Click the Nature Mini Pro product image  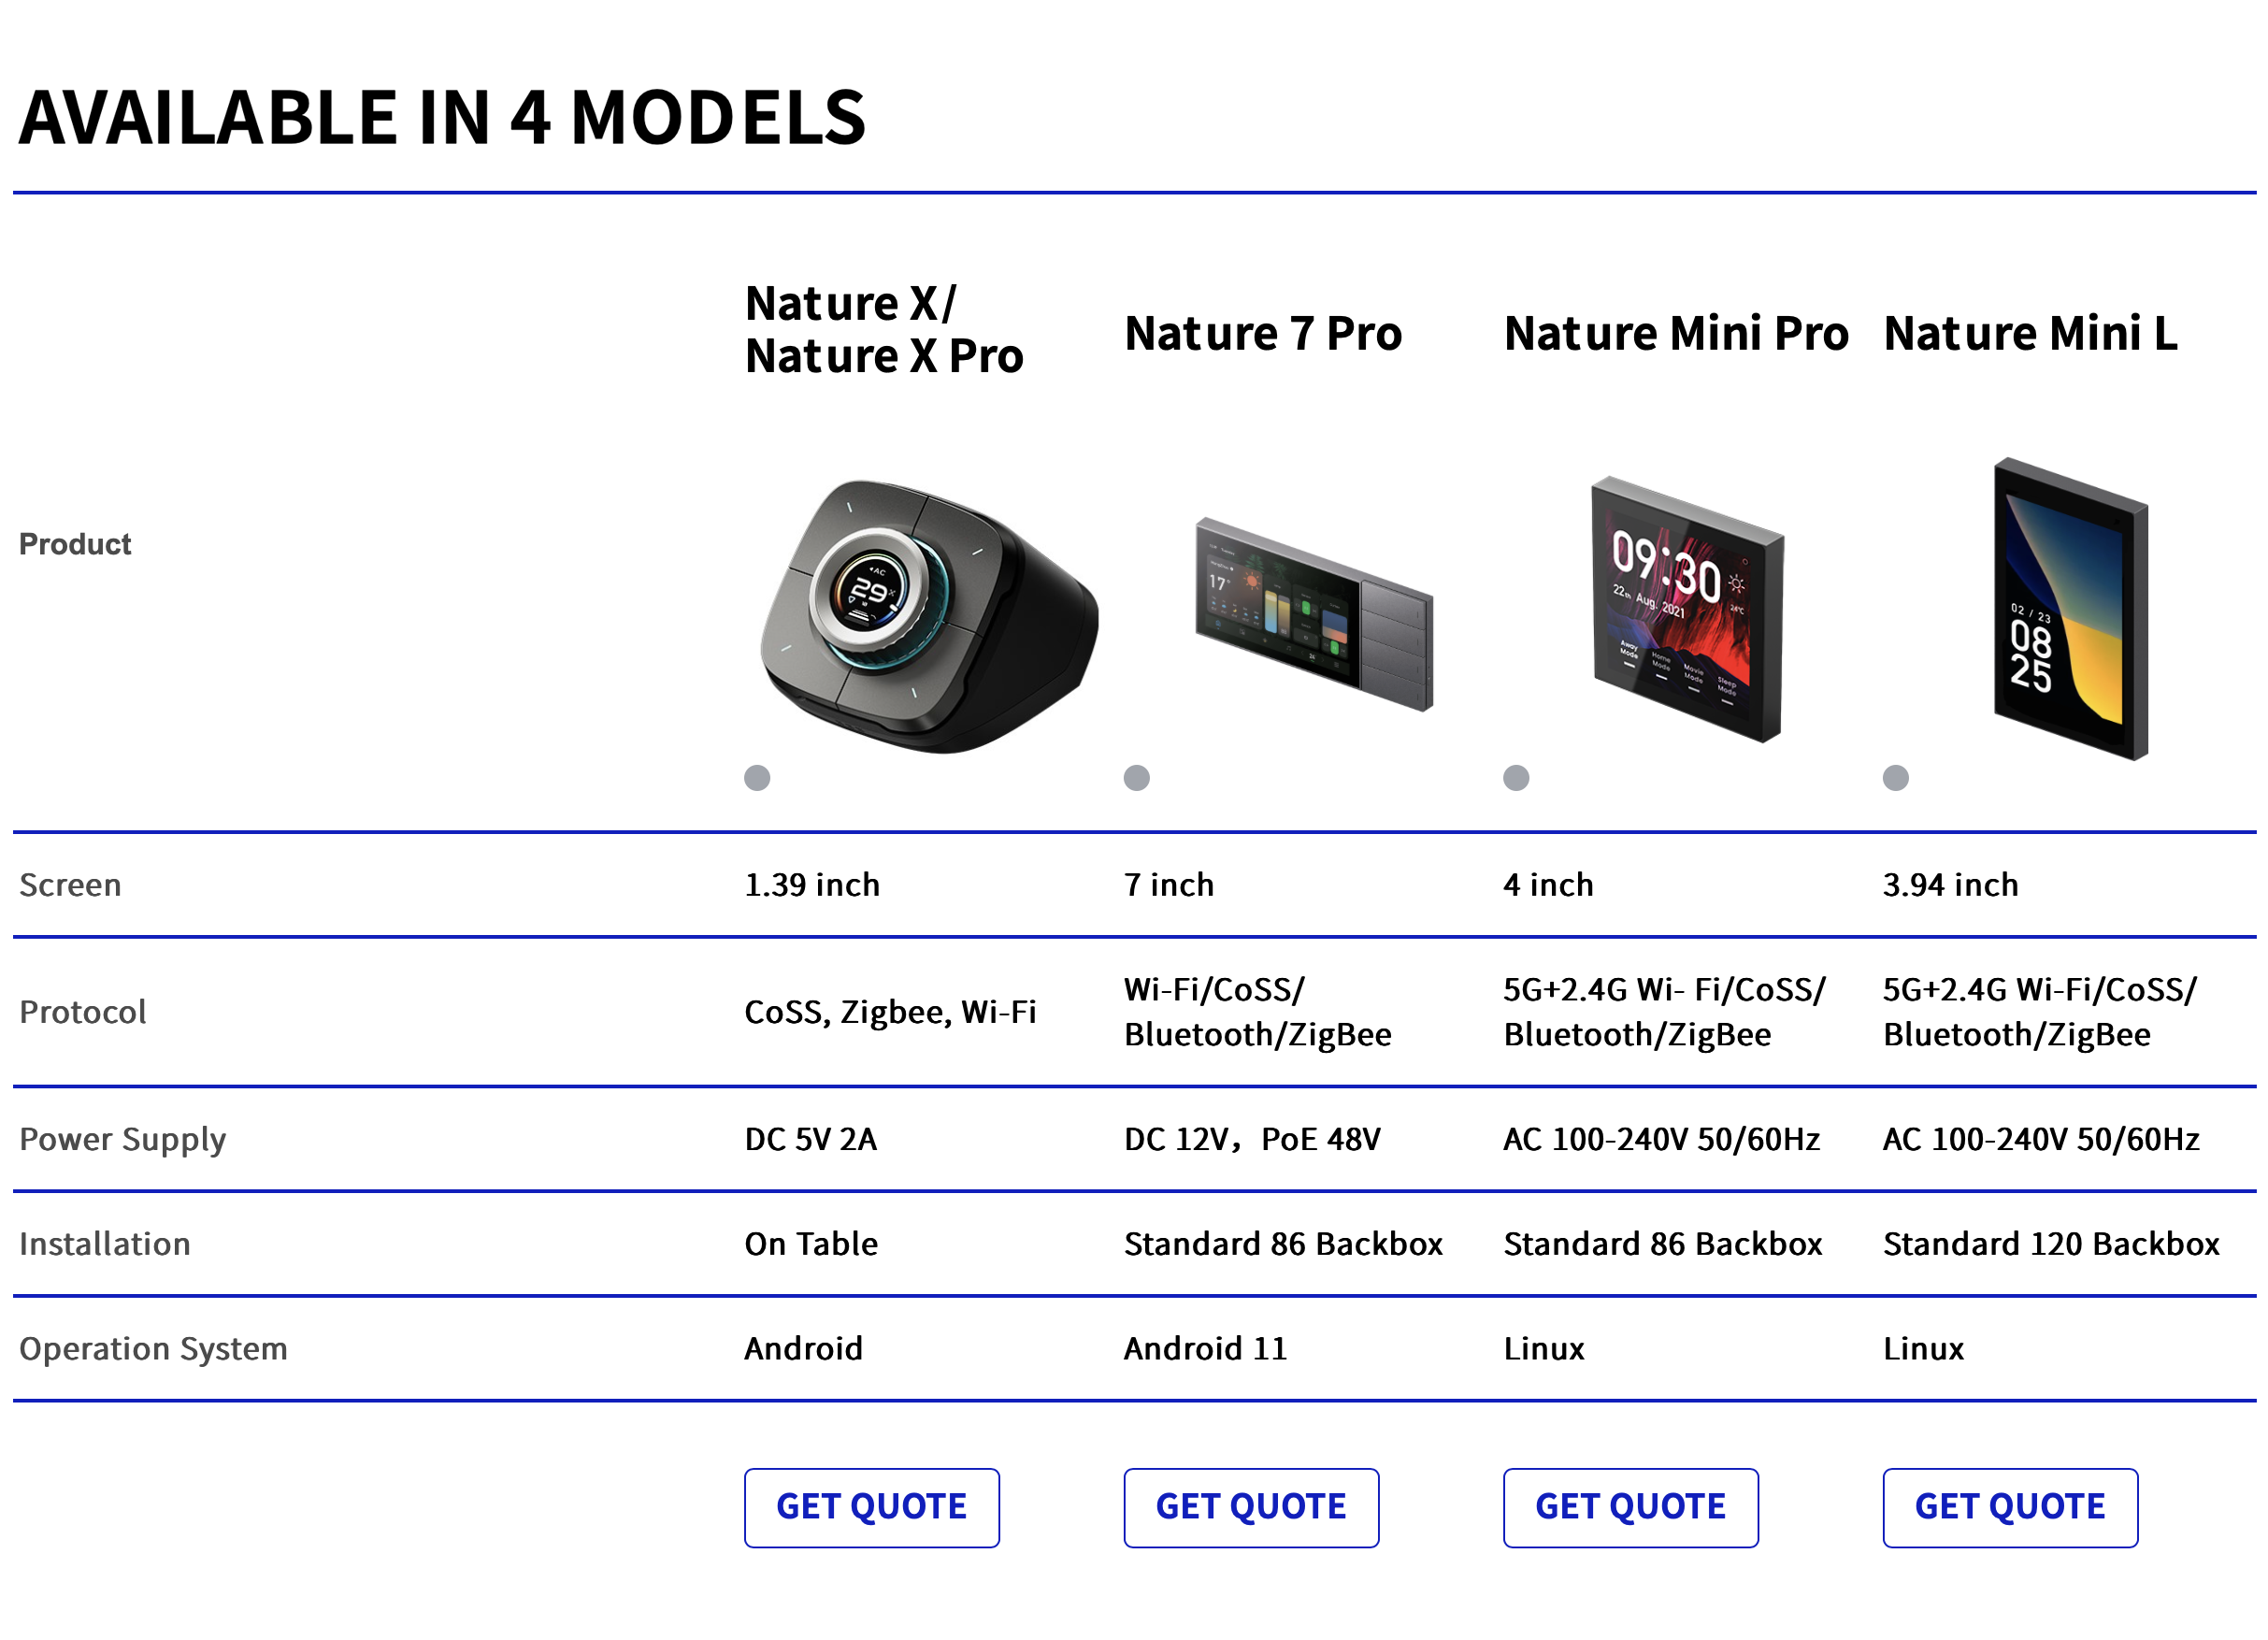[x=1687, y=608]
